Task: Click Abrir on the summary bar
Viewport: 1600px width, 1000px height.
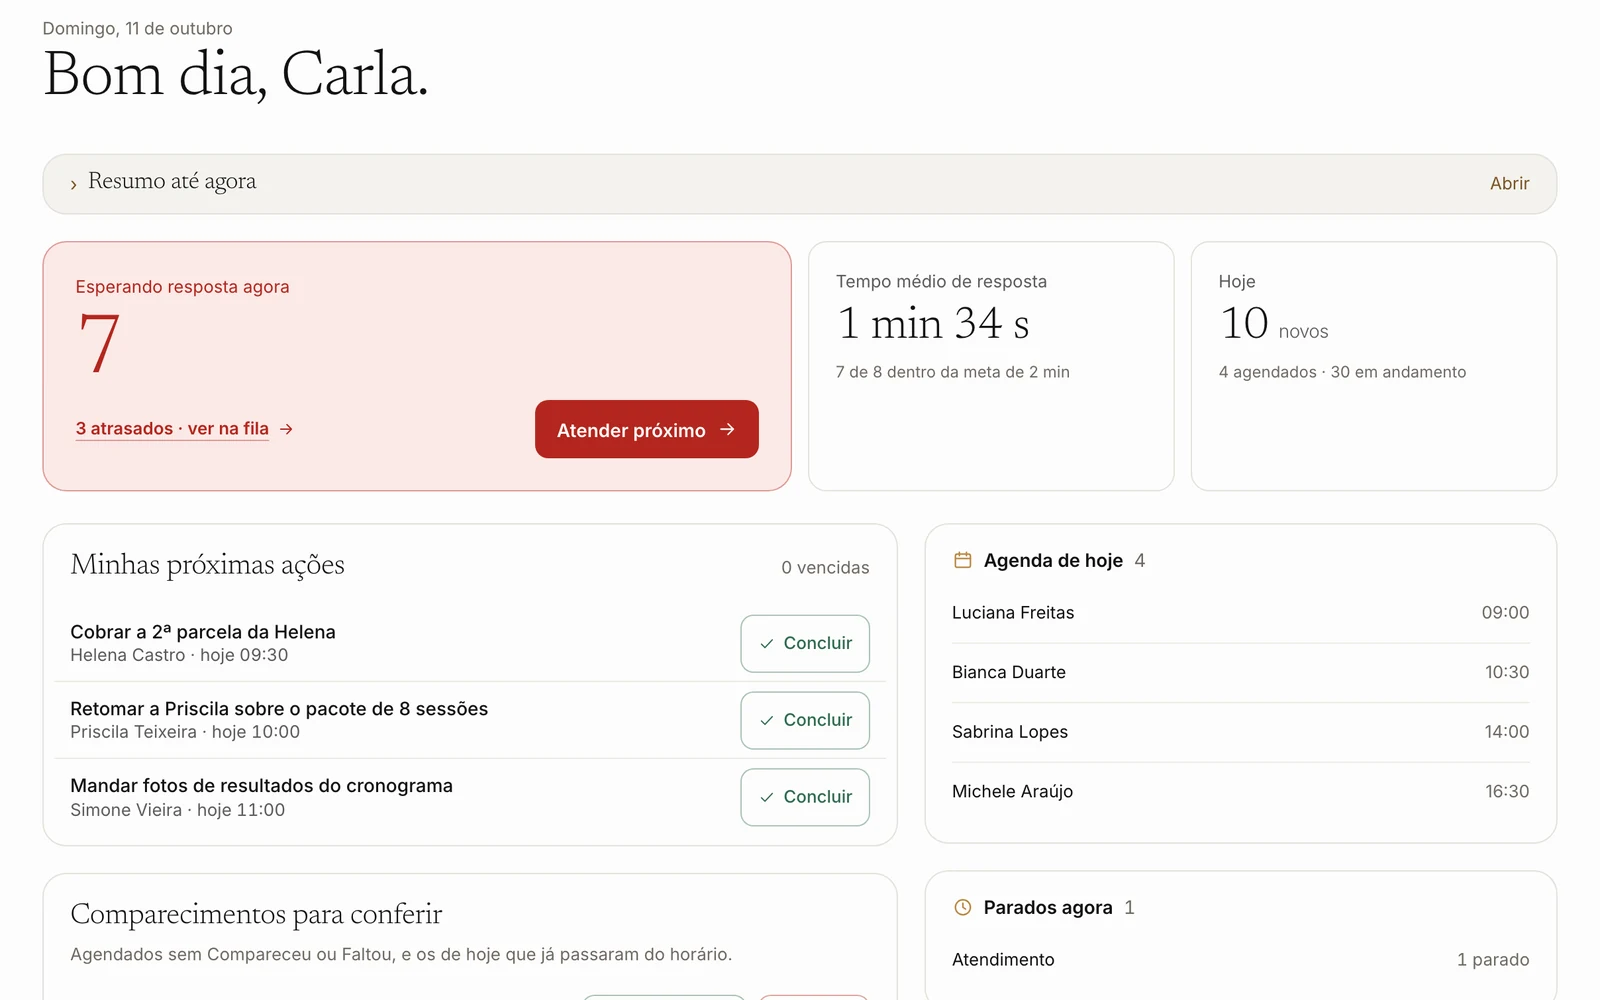Action: coord(1509,183)
